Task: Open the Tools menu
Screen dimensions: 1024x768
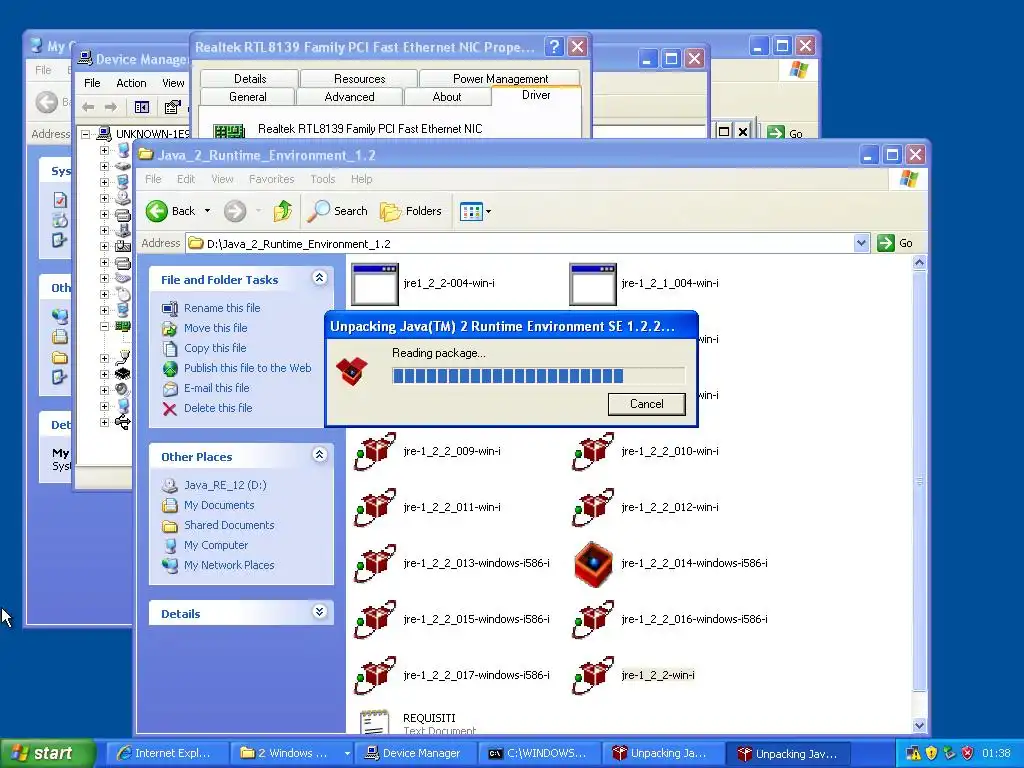Action: 323,179
